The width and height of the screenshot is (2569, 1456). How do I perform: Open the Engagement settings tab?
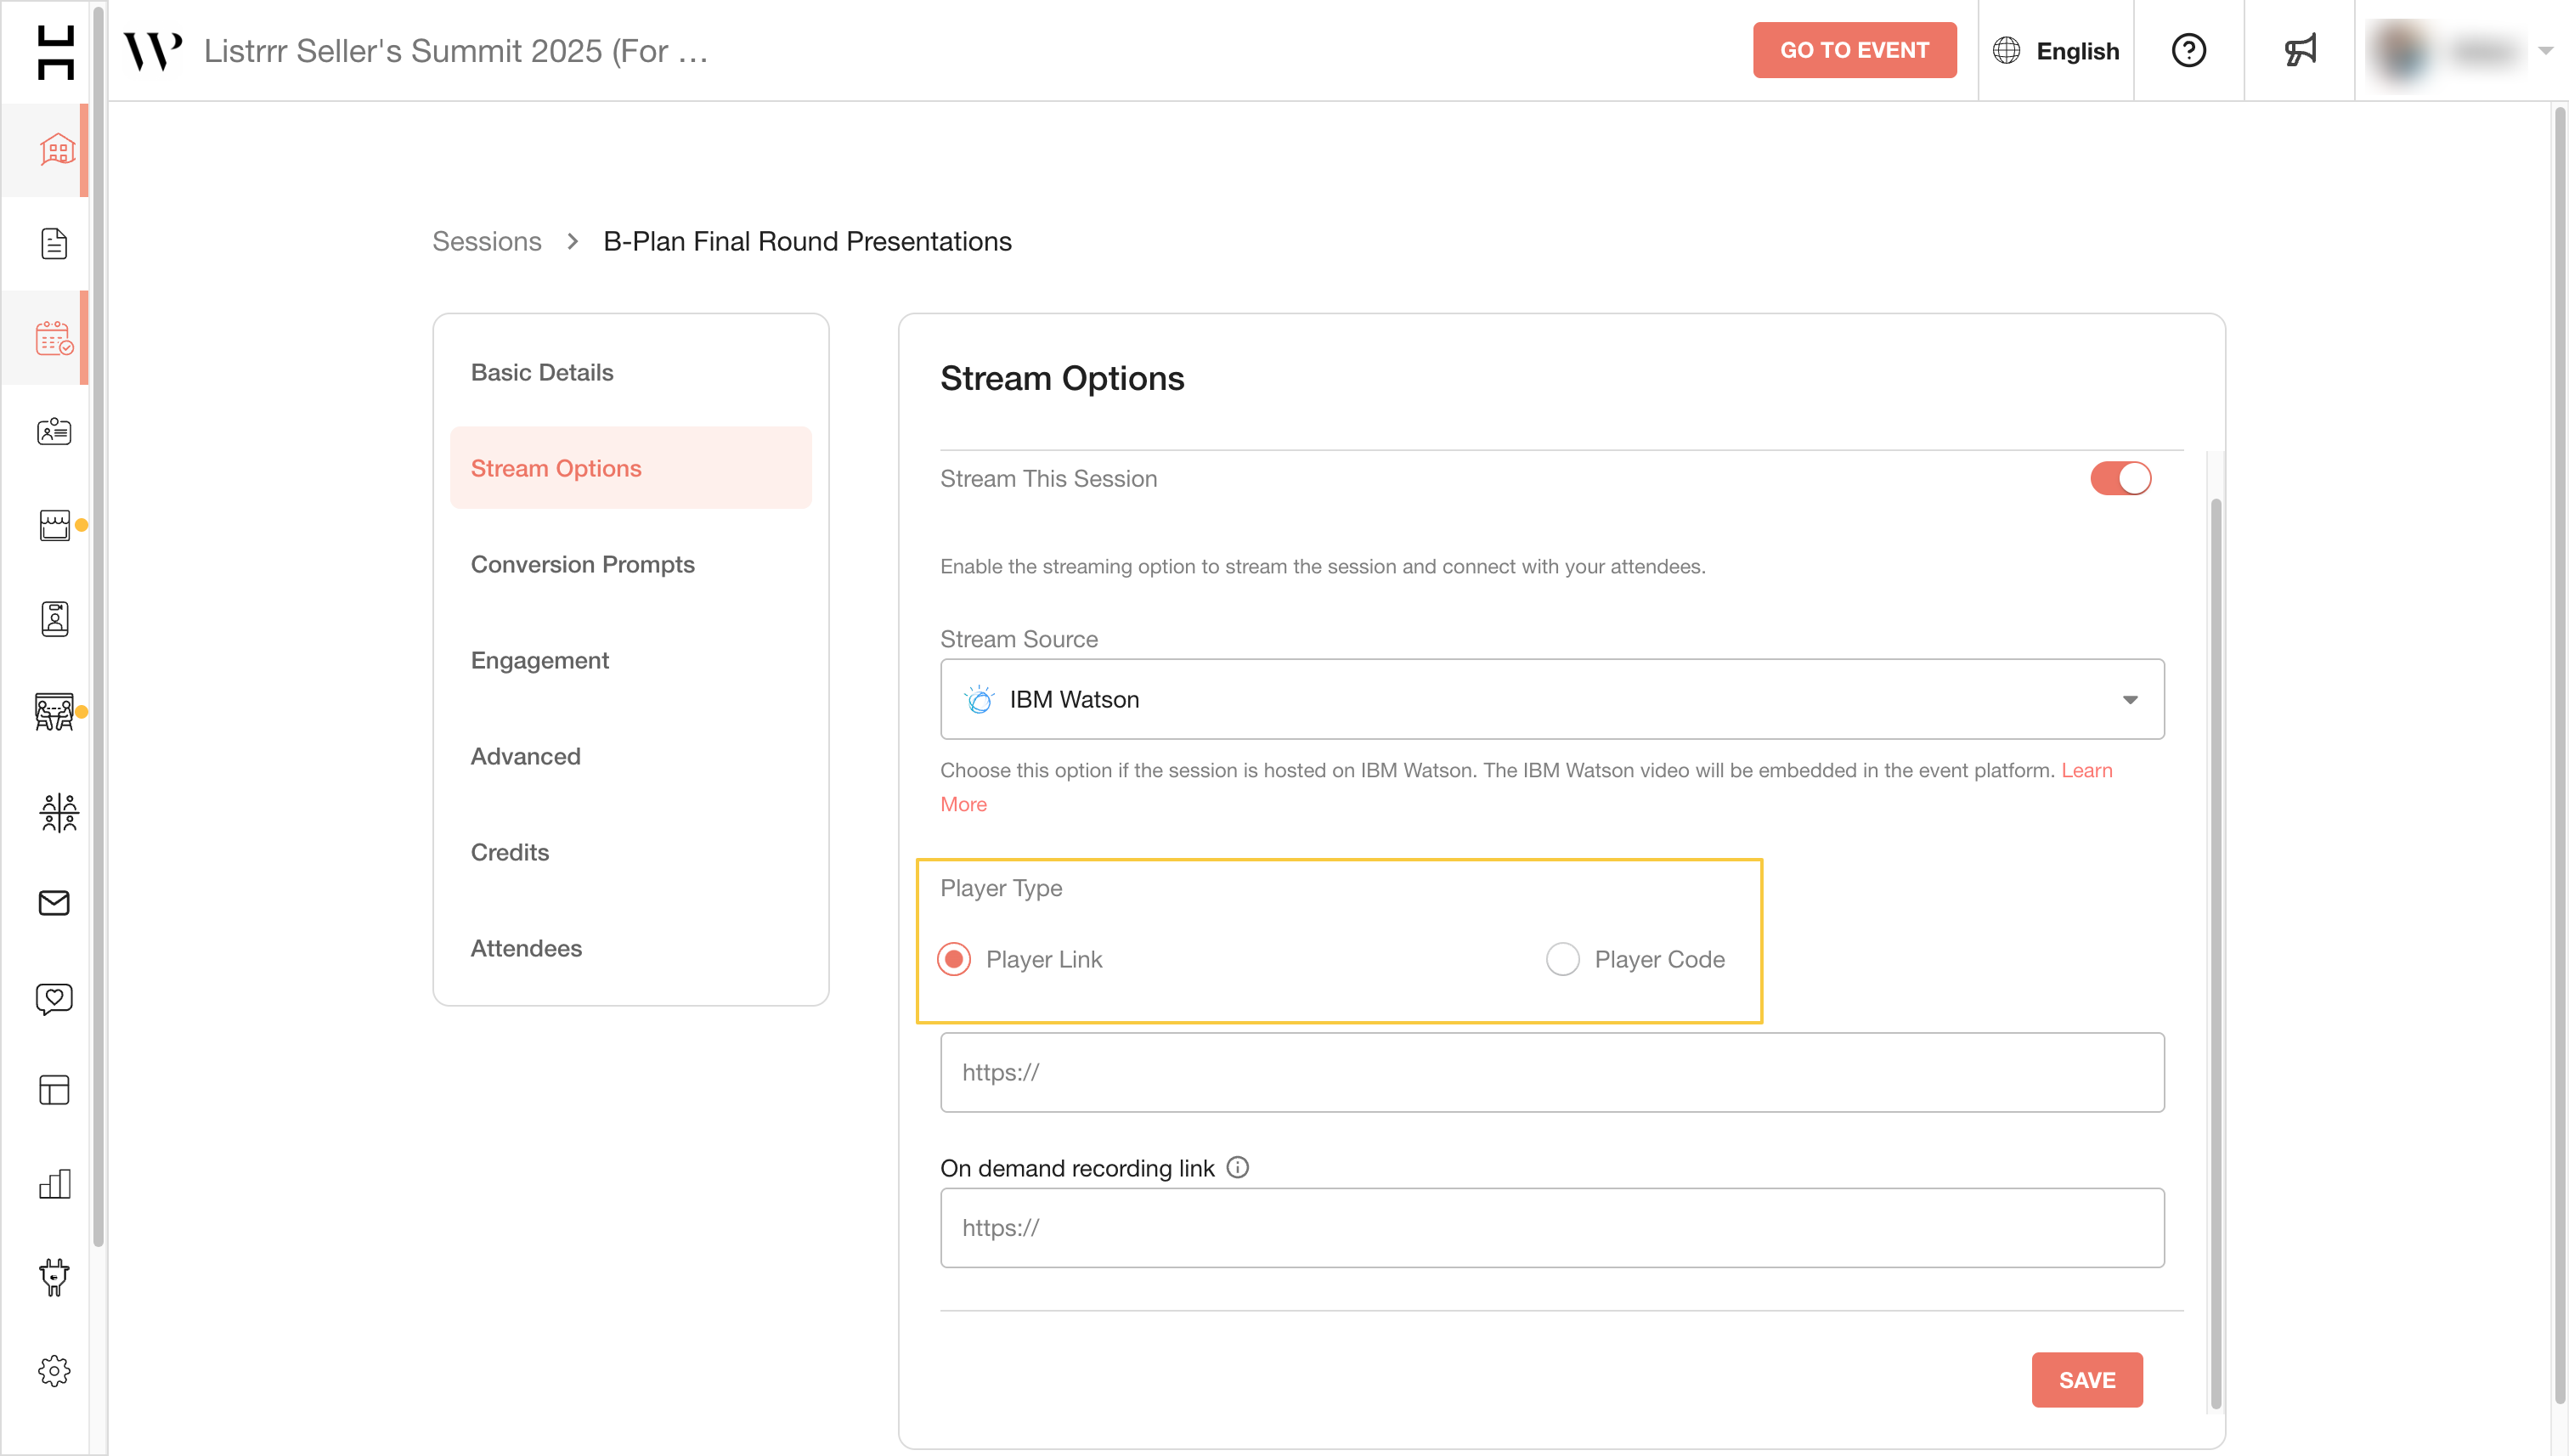click(539, 660)
